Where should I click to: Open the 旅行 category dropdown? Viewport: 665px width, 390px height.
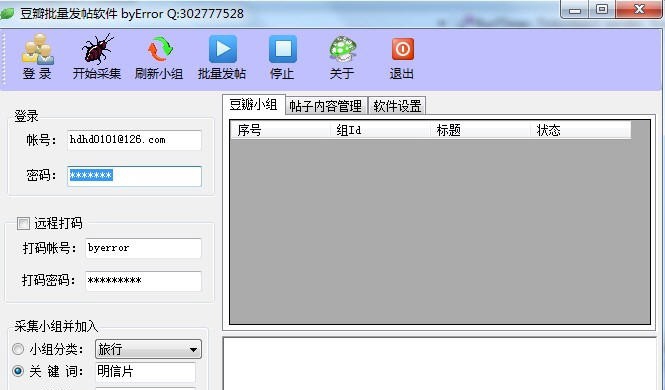coord(148,349)
